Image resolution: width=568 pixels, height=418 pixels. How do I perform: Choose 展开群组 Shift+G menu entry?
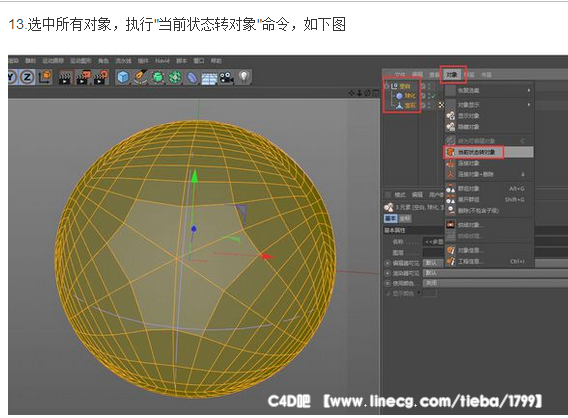(x=489, y=200)
